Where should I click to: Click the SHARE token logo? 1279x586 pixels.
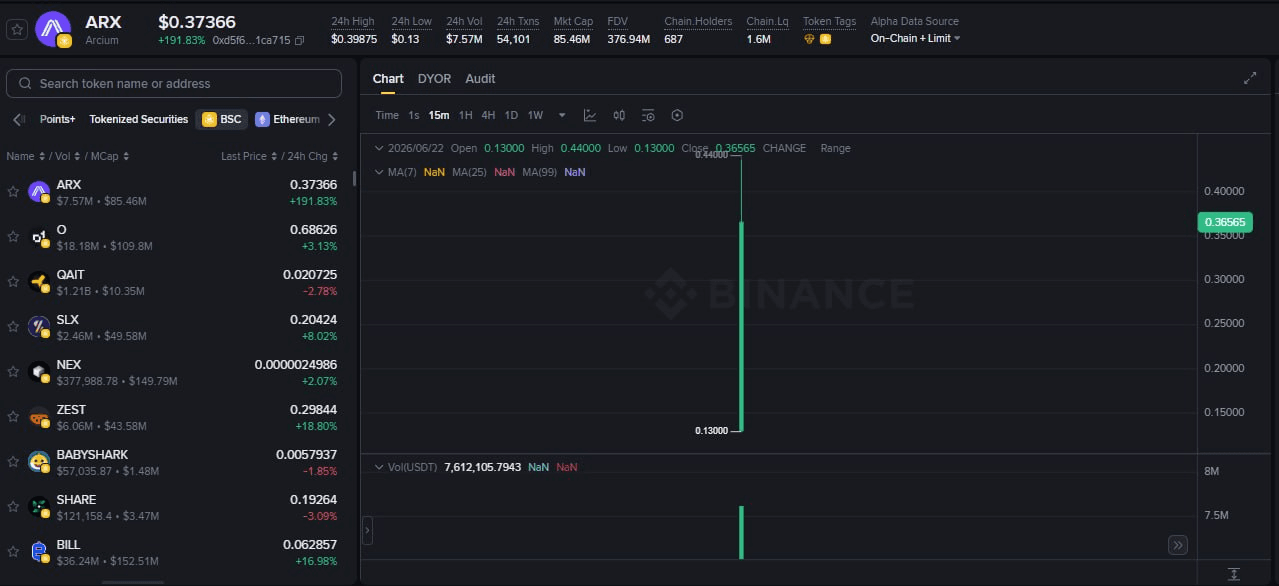pyautogui.click(x=39, y=507)
